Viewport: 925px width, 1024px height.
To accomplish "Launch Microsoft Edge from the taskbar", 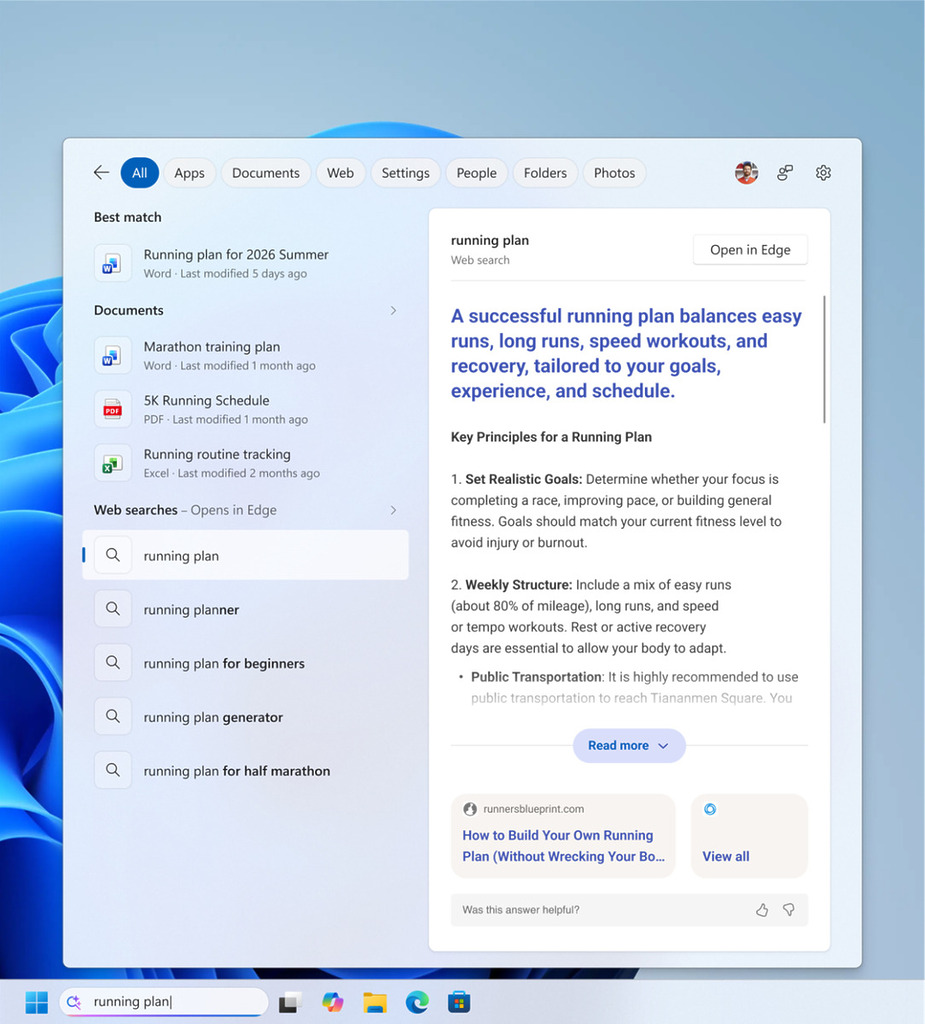I will click(417, 1002).
